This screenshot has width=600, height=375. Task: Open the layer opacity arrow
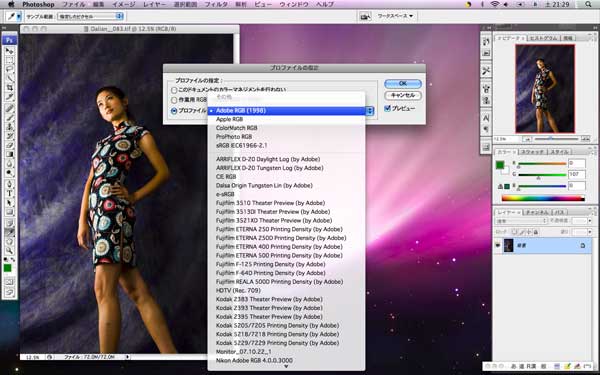click(590, 221)
